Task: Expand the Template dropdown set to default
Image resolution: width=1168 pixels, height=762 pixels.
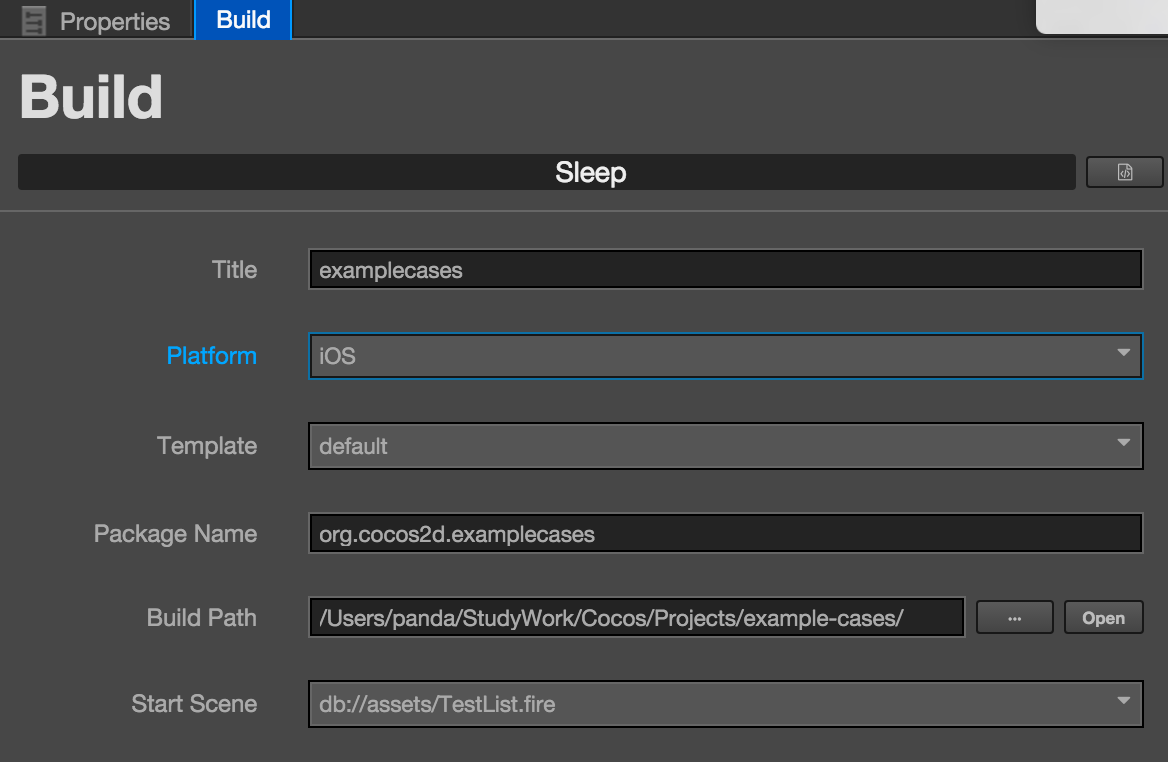Action: point(725,446)
